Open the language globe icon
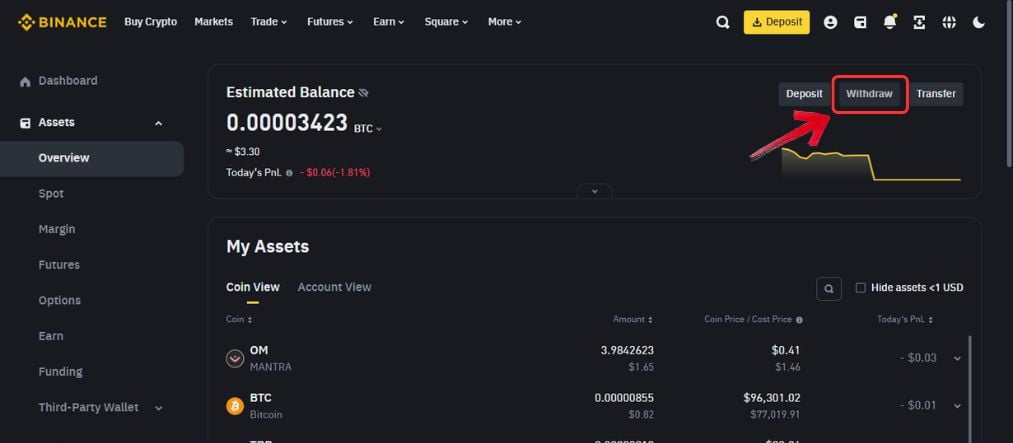 point(949,22)
